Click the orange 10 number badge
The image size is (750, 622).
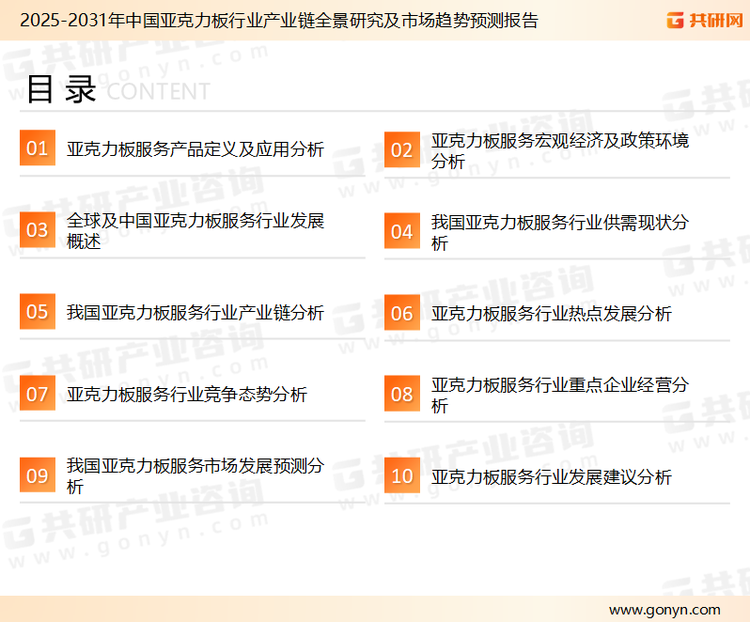(402, 476)
